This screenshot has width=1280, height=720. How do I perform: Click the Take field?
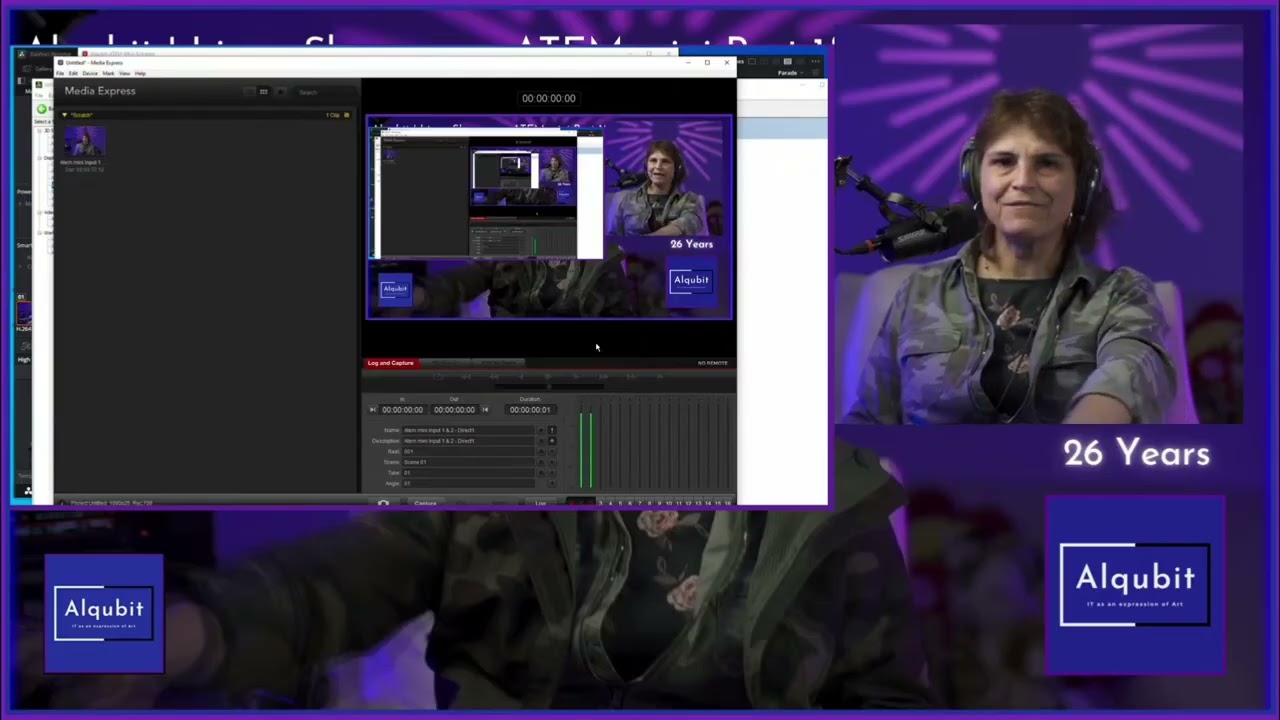[x=468, y=473]
